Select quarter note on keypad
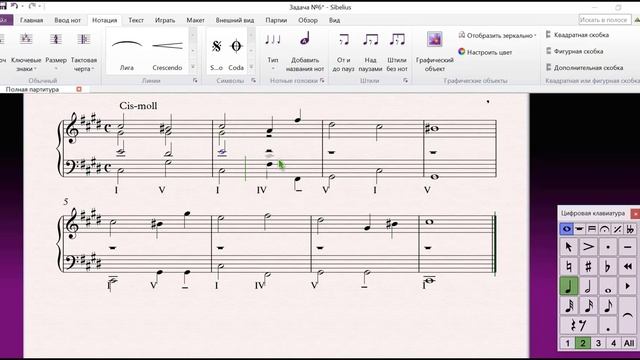The width and height of the screenshot is (640, 360). [569, 286]
